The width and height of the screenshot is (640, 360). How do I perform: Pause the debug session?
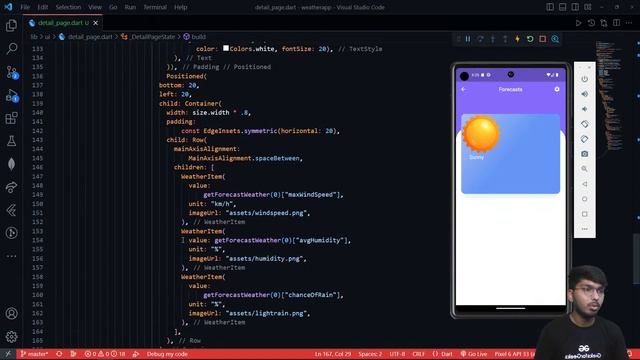(x=468, y=39)
